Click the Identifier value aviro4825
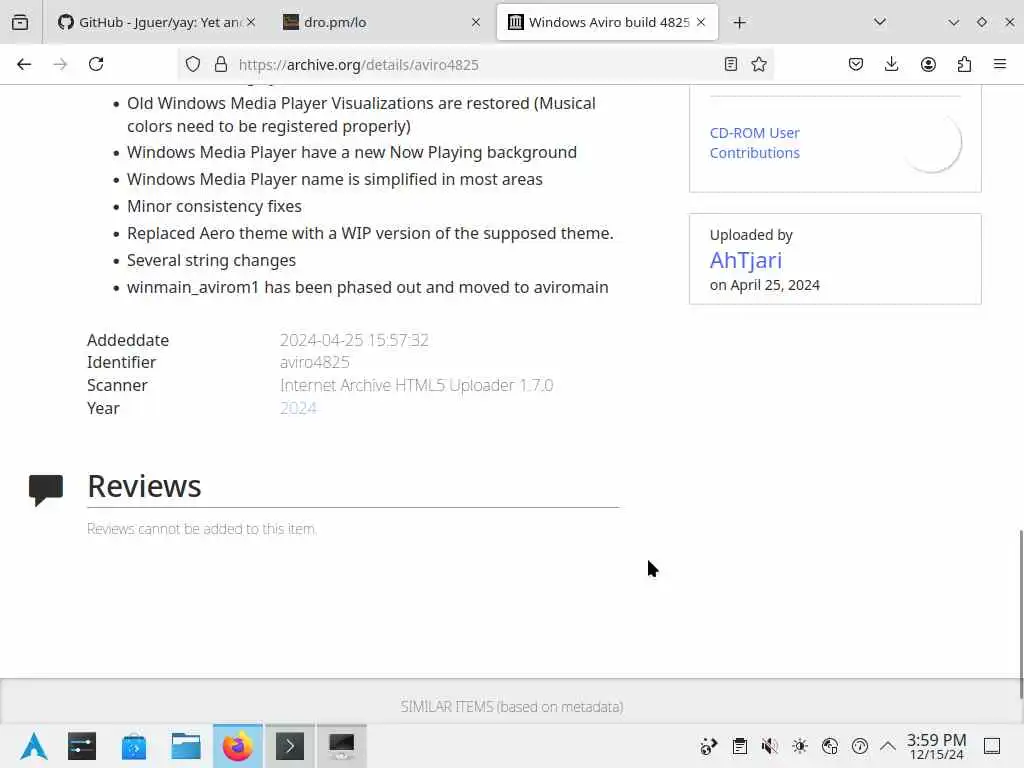This screenshot has height=768, width=1024. click(x=315, y=362)
